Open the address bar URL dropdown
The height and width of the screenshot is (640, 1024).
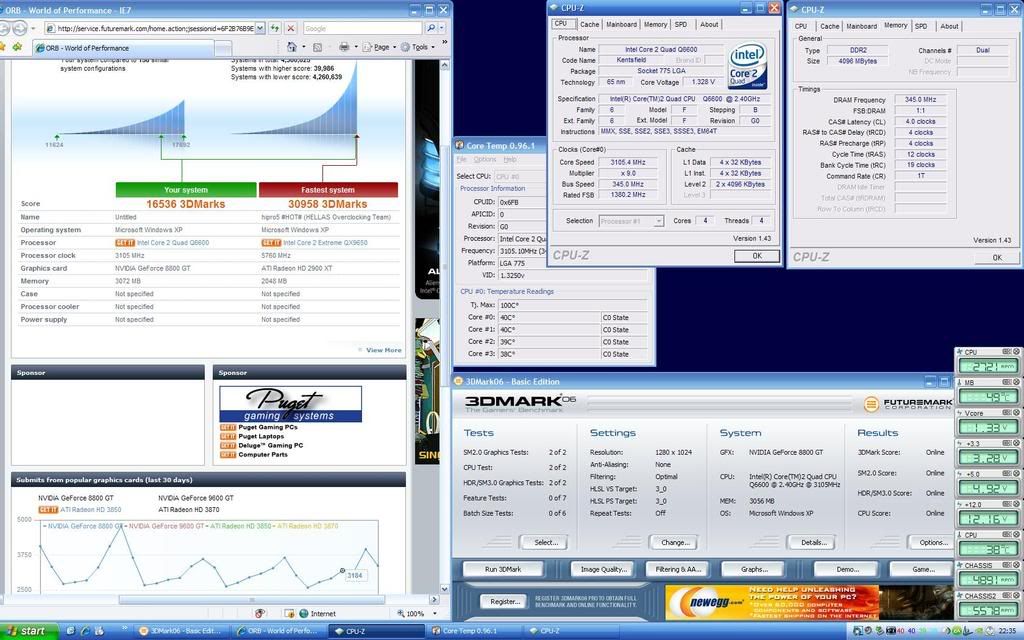[x=260, y=28]
